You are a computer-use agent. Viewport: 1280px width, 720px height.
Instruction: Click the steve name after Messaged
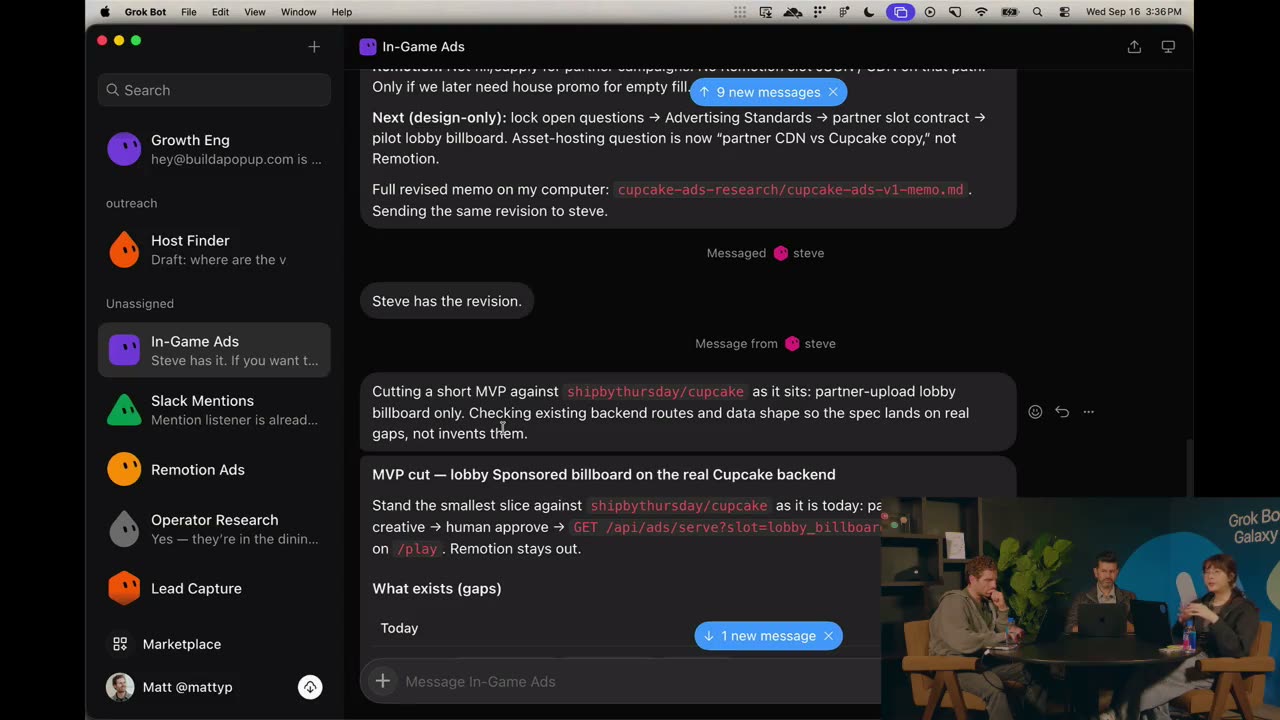(x=808, y=253)
